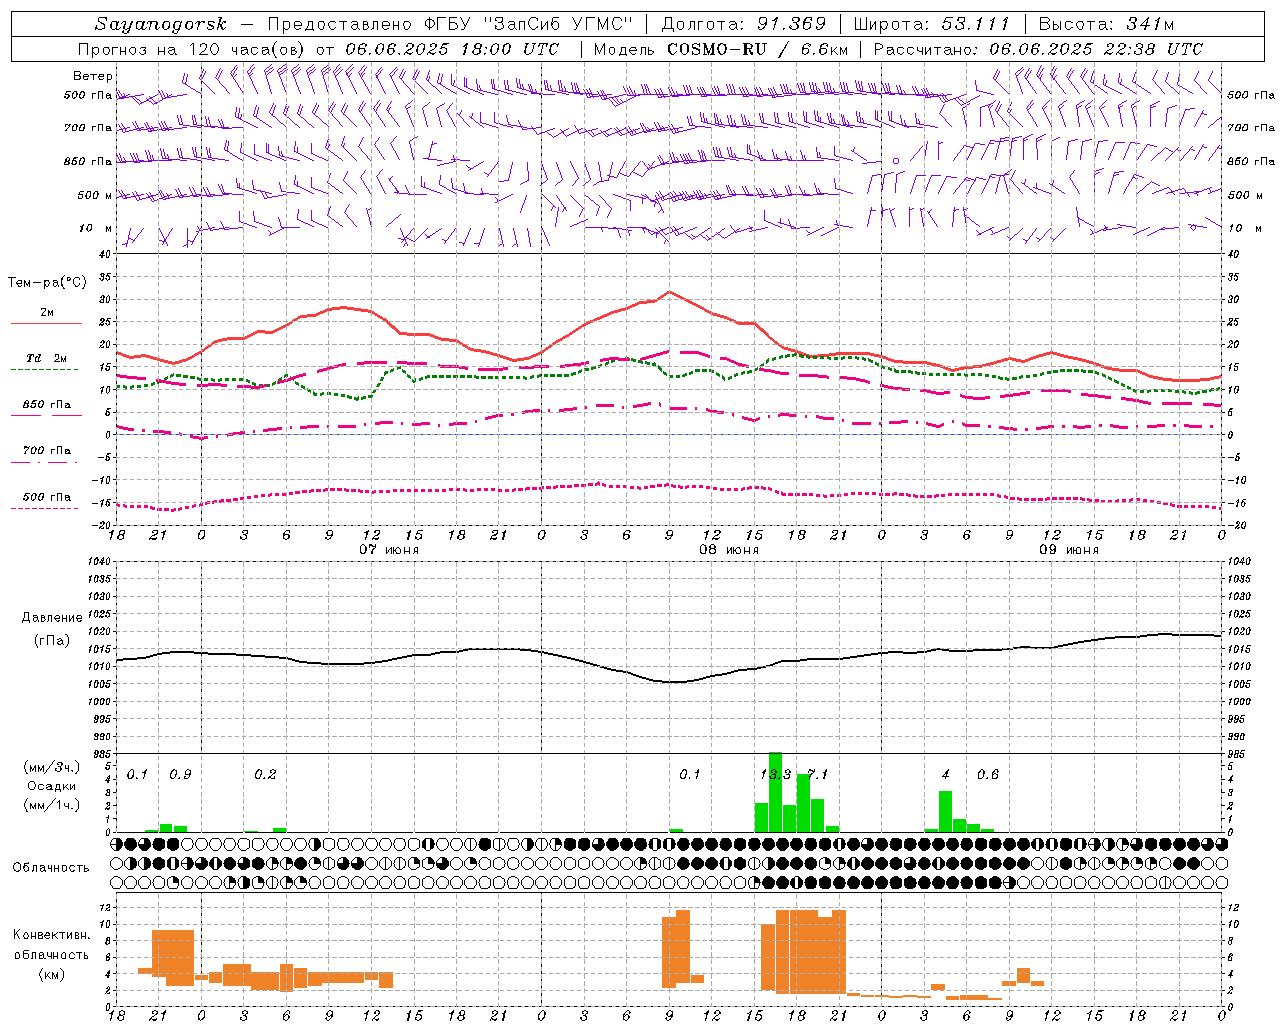Click the '(гПа)' unit label under Давление
The width and height of the screenshot is (1280, 1024).
[52, 641]
